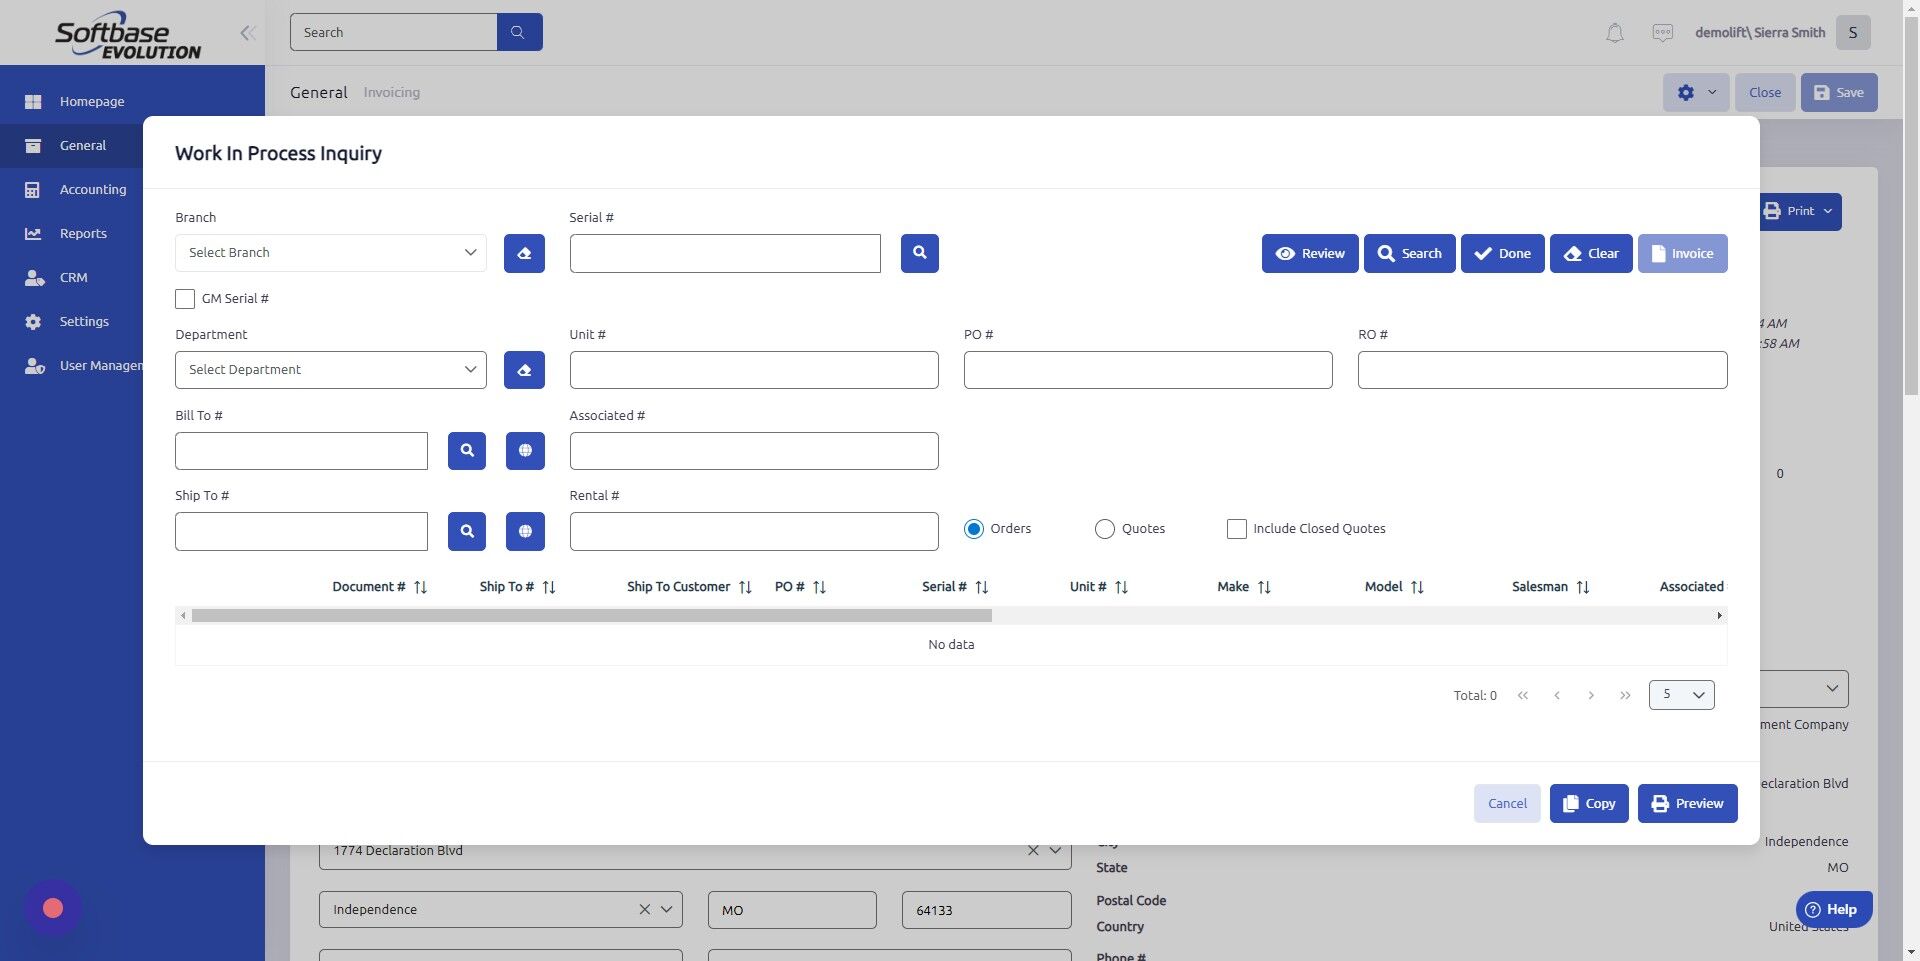Click the notification bell in the top bar
The width and height of the screenshot is (1920, 961).
1614,32
